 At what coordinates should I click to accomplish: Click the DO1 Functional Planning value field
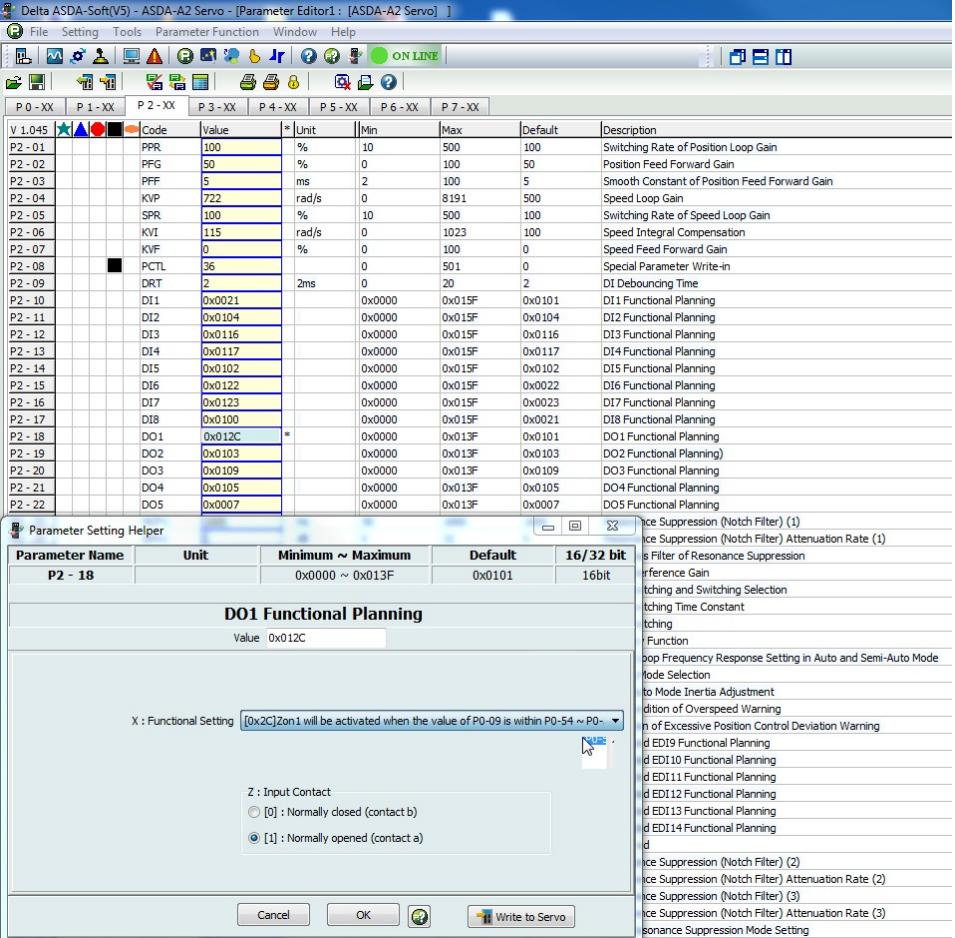(325, 638)
